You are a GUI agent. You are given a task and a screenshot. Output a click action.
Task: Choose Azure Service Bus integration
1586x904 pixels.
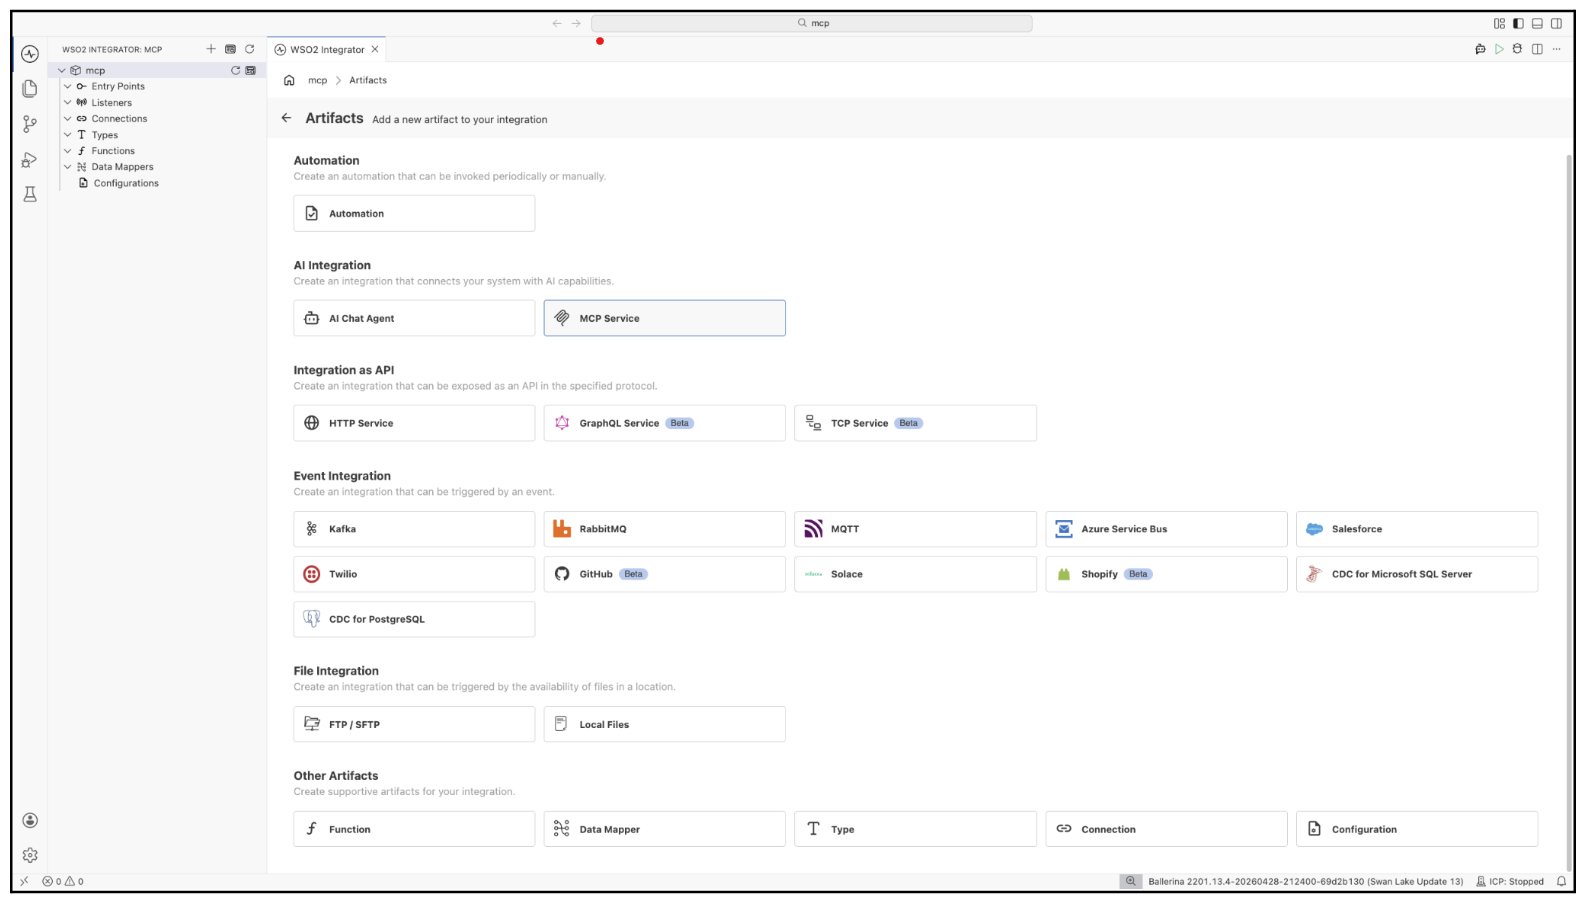pyautogui.click(x=1166, y=529)
